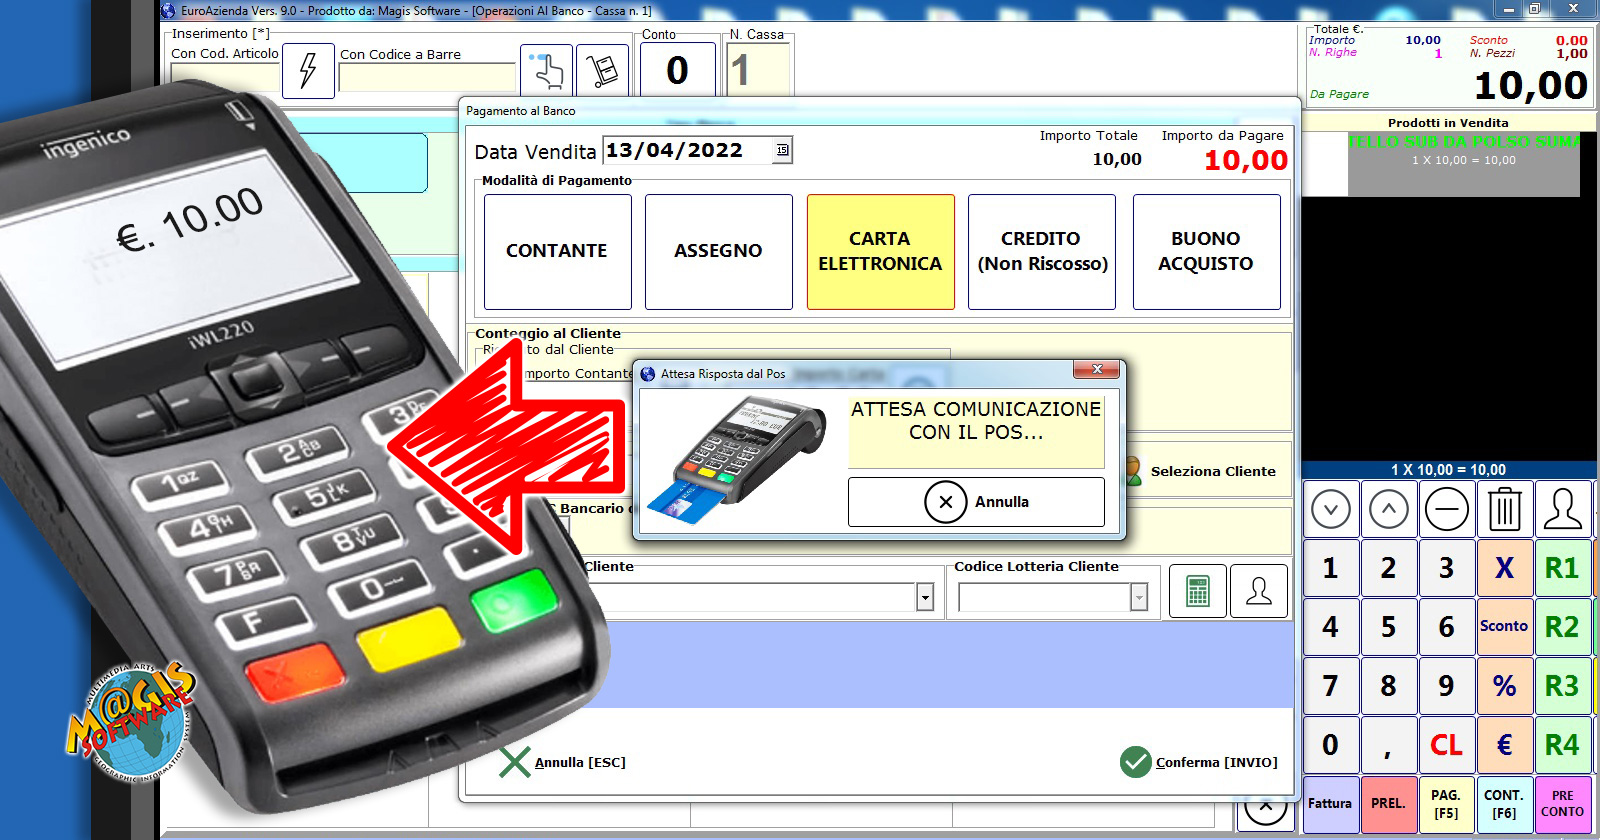Screen dimensions: 1600x840
Task: Click the keypad digit 9
Action: [x=1446, y=686]
